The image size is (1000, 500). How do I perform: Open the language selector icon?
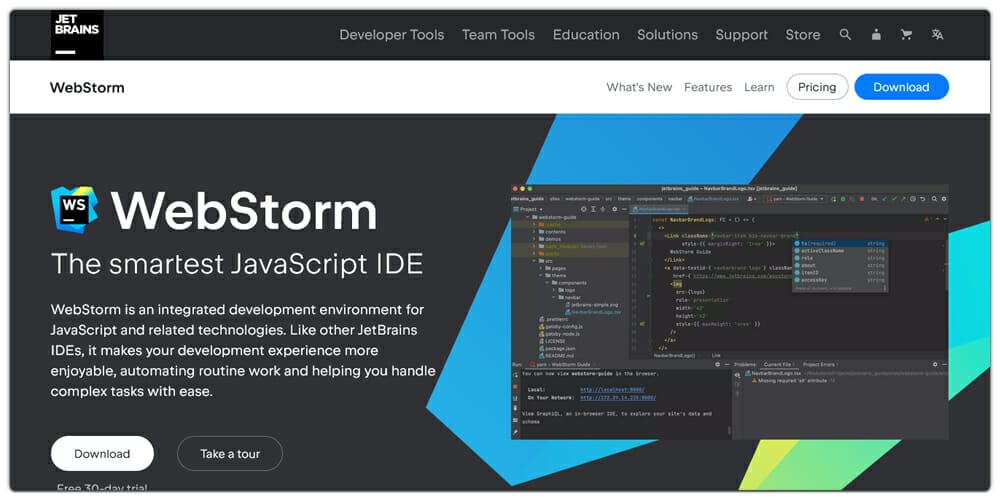tap(937, 34)
